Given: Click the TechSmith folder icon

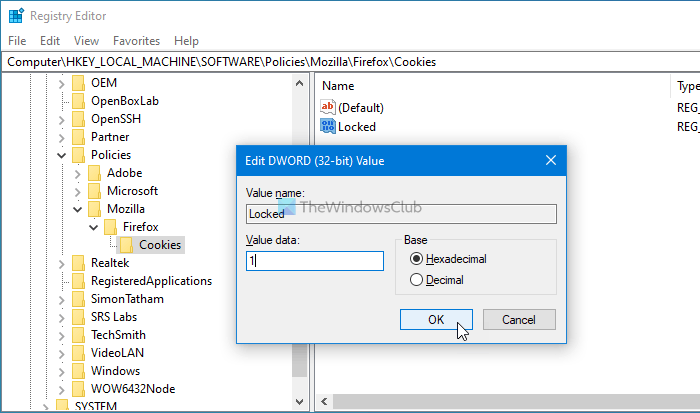Looking at the screenshot, I should (78, 335).
